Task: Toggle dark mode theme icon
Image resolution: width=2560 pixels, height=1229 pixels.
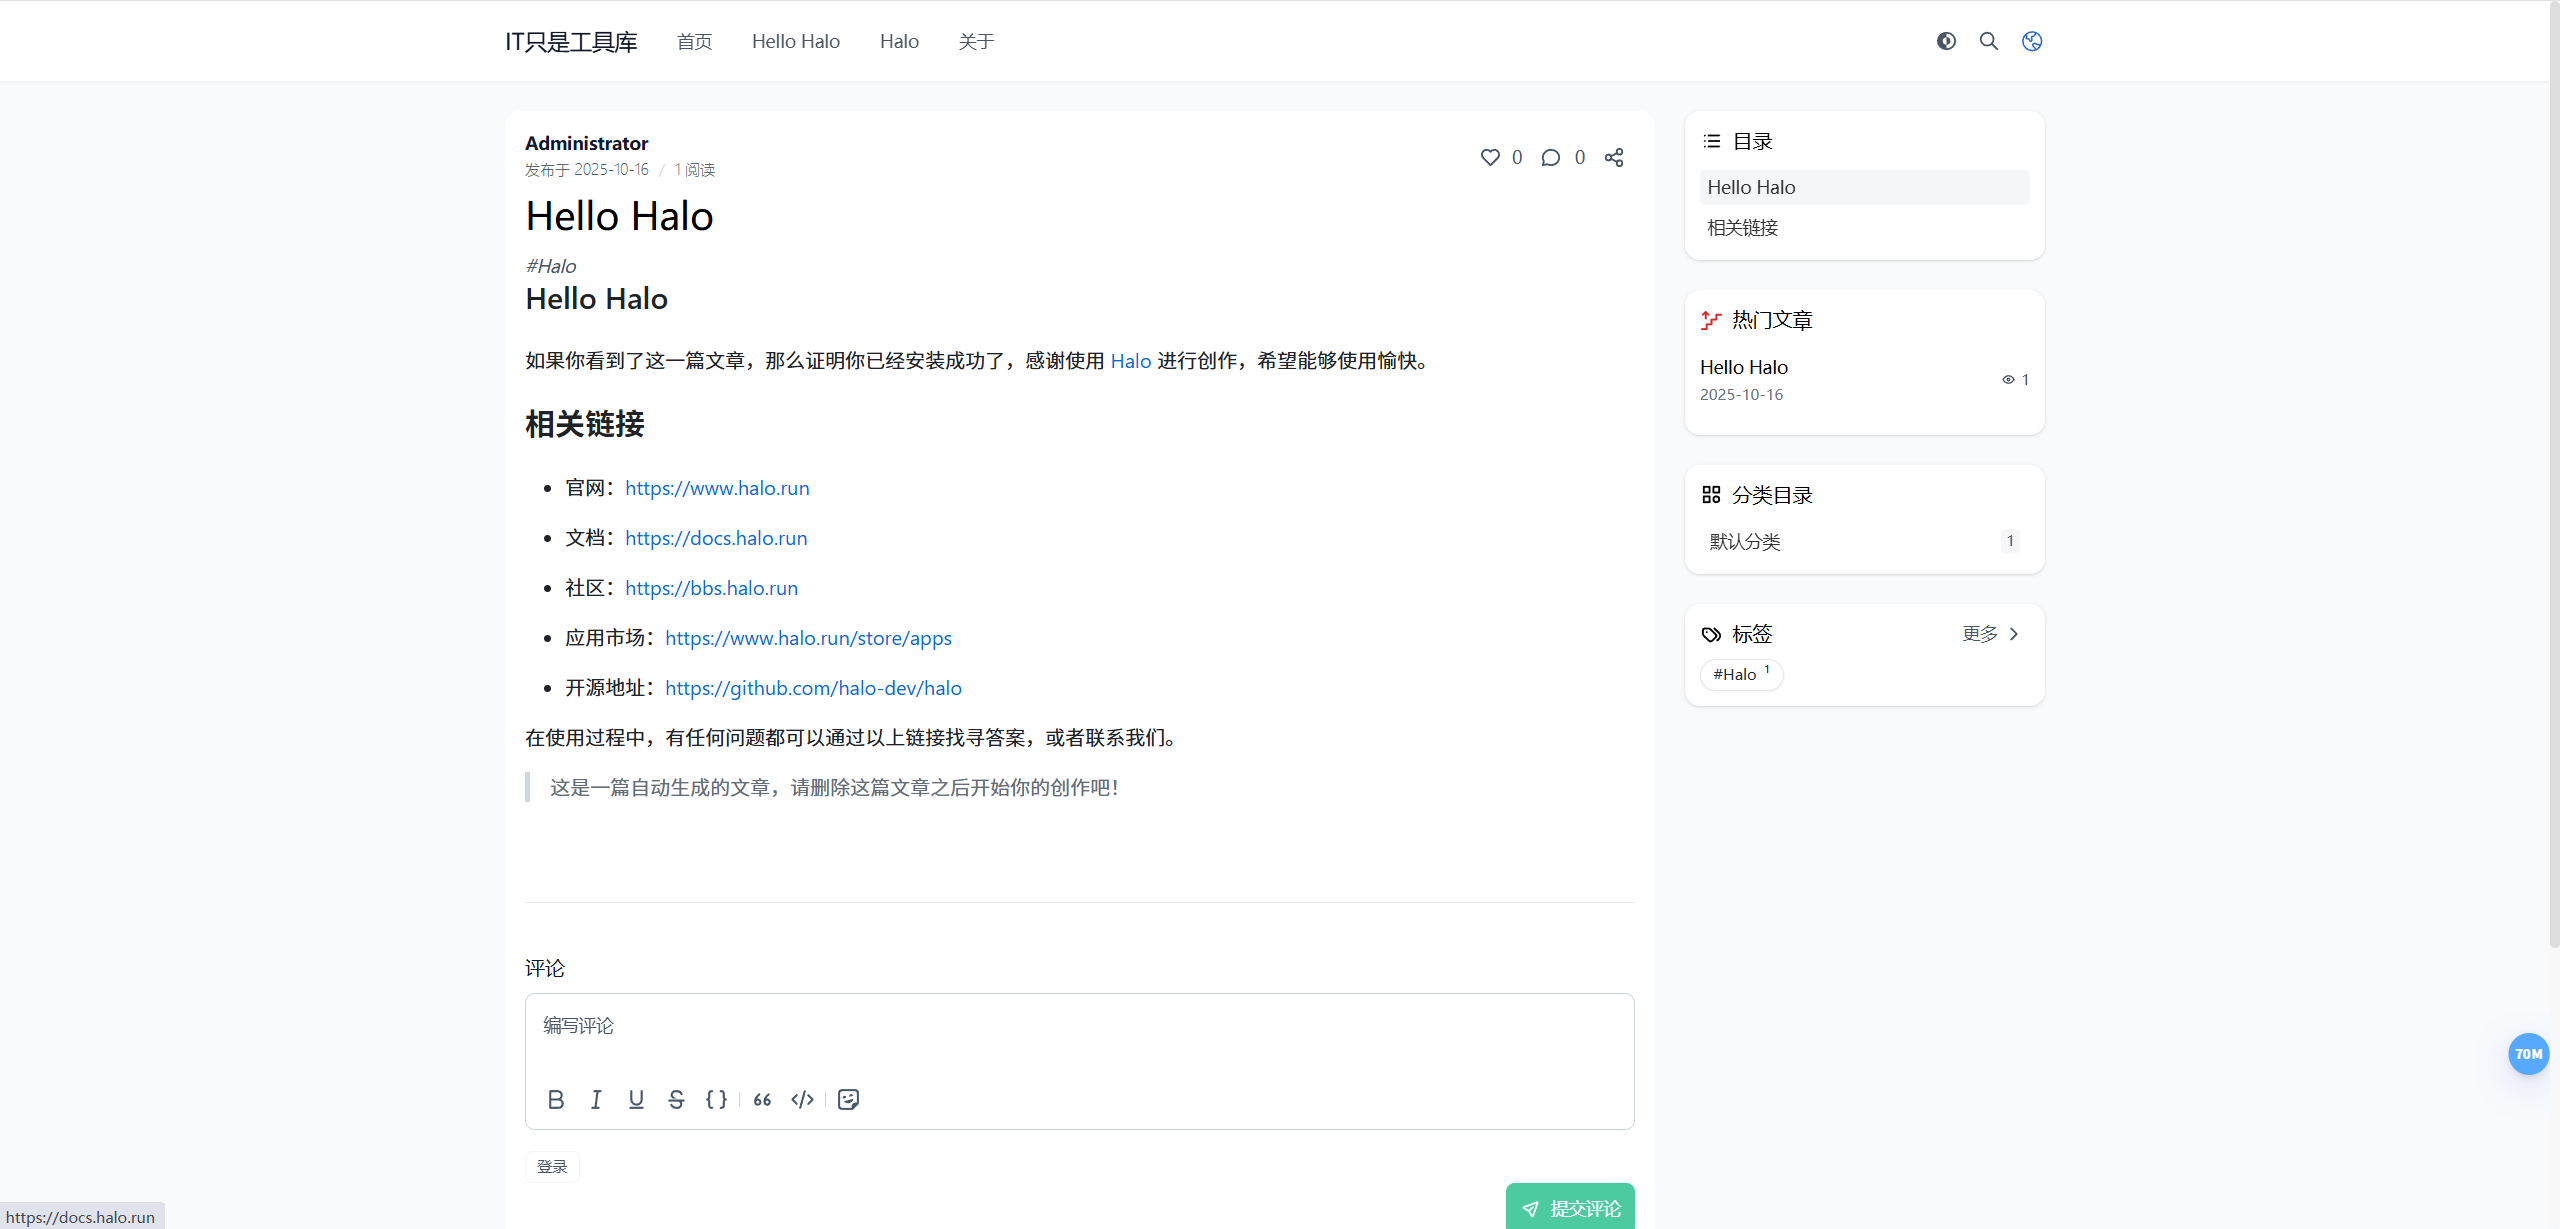Action: pyautogui.click(x=1946, y=41)
